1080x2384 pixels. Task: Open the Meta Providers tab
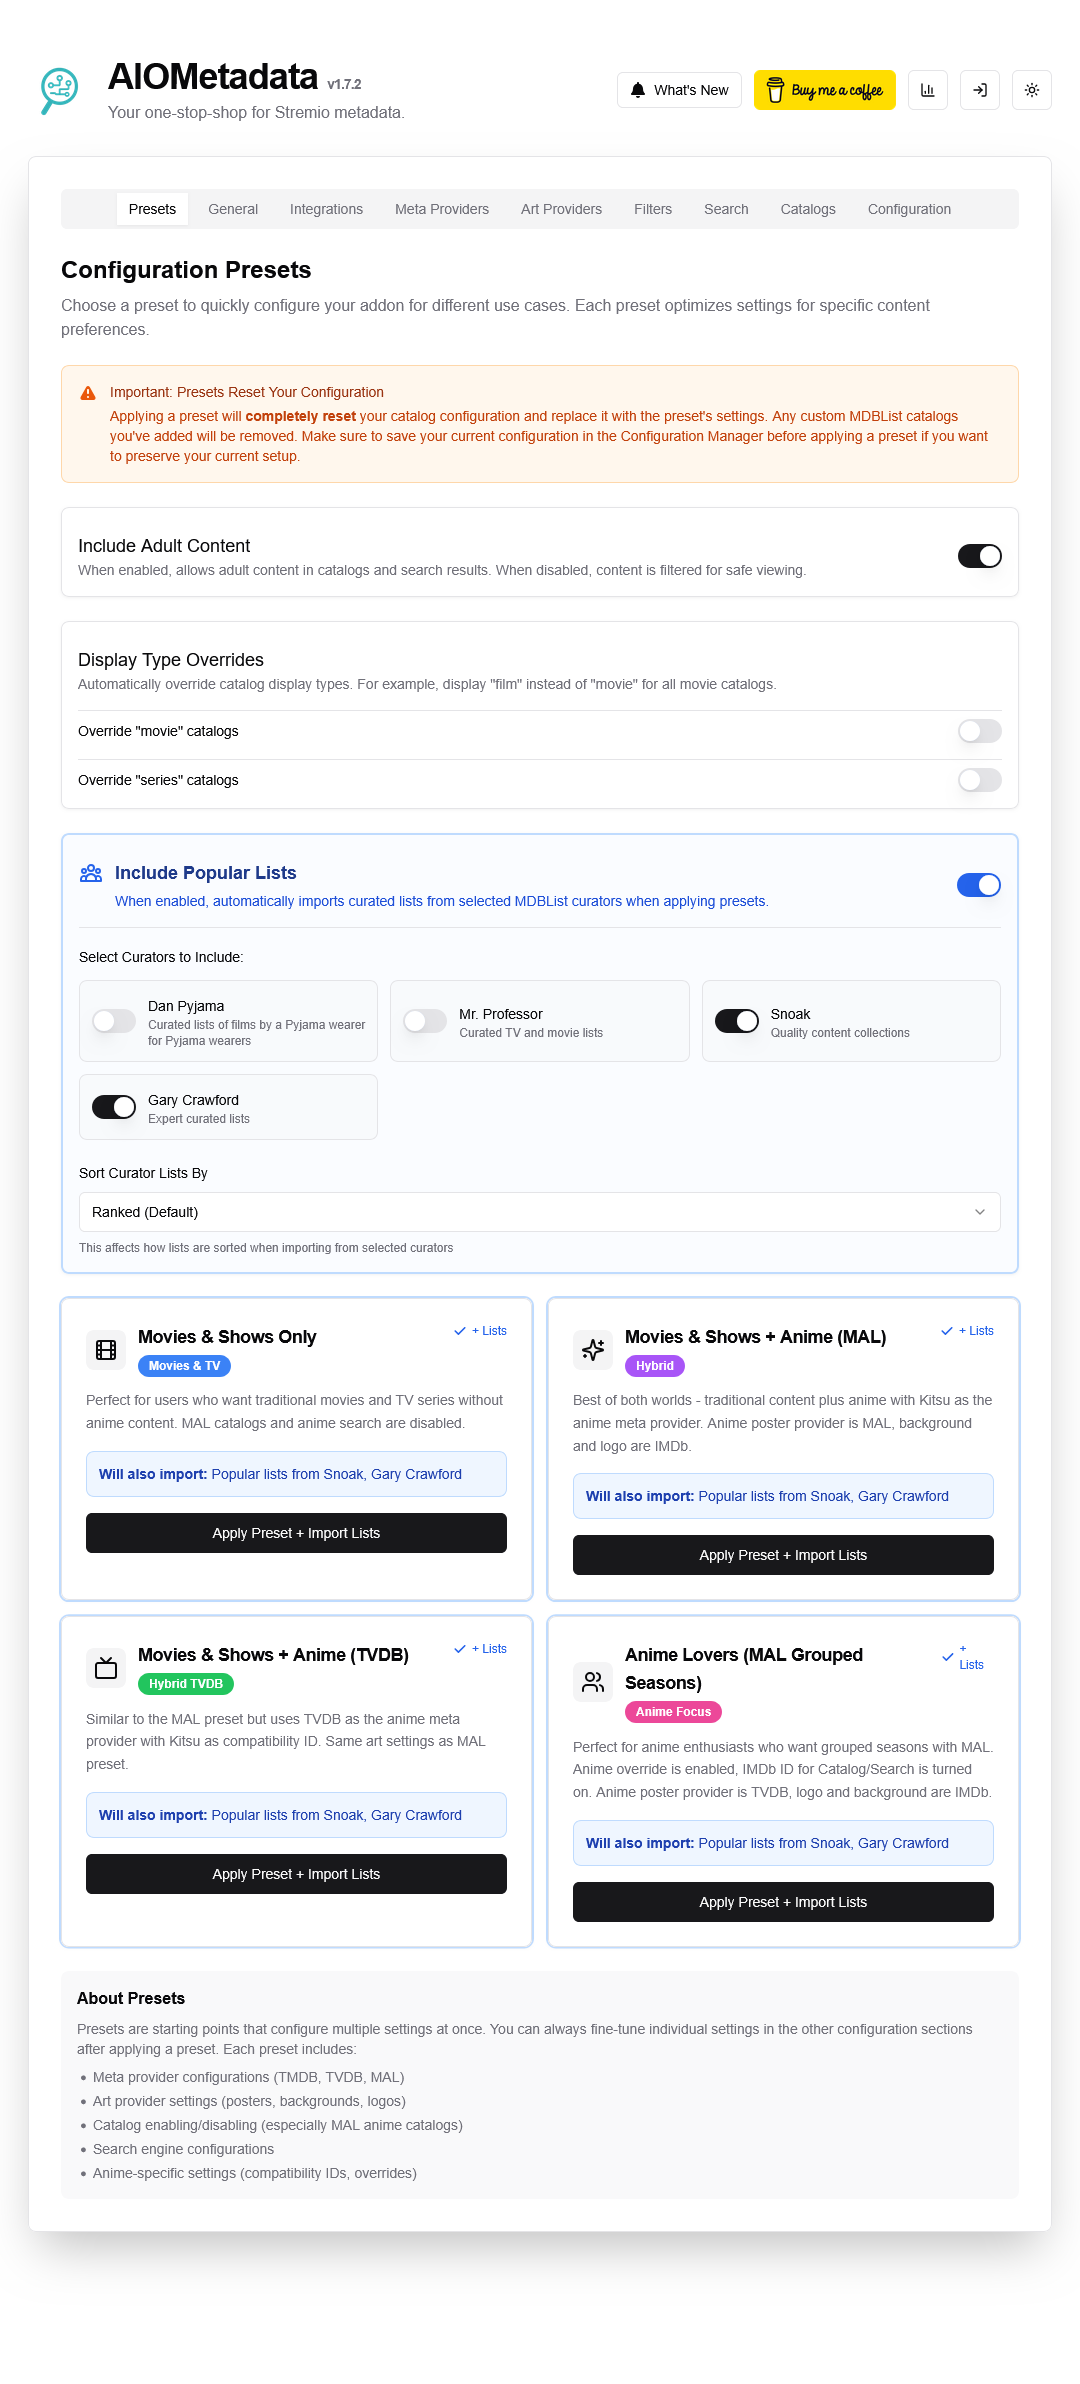[x=441, y=209]
